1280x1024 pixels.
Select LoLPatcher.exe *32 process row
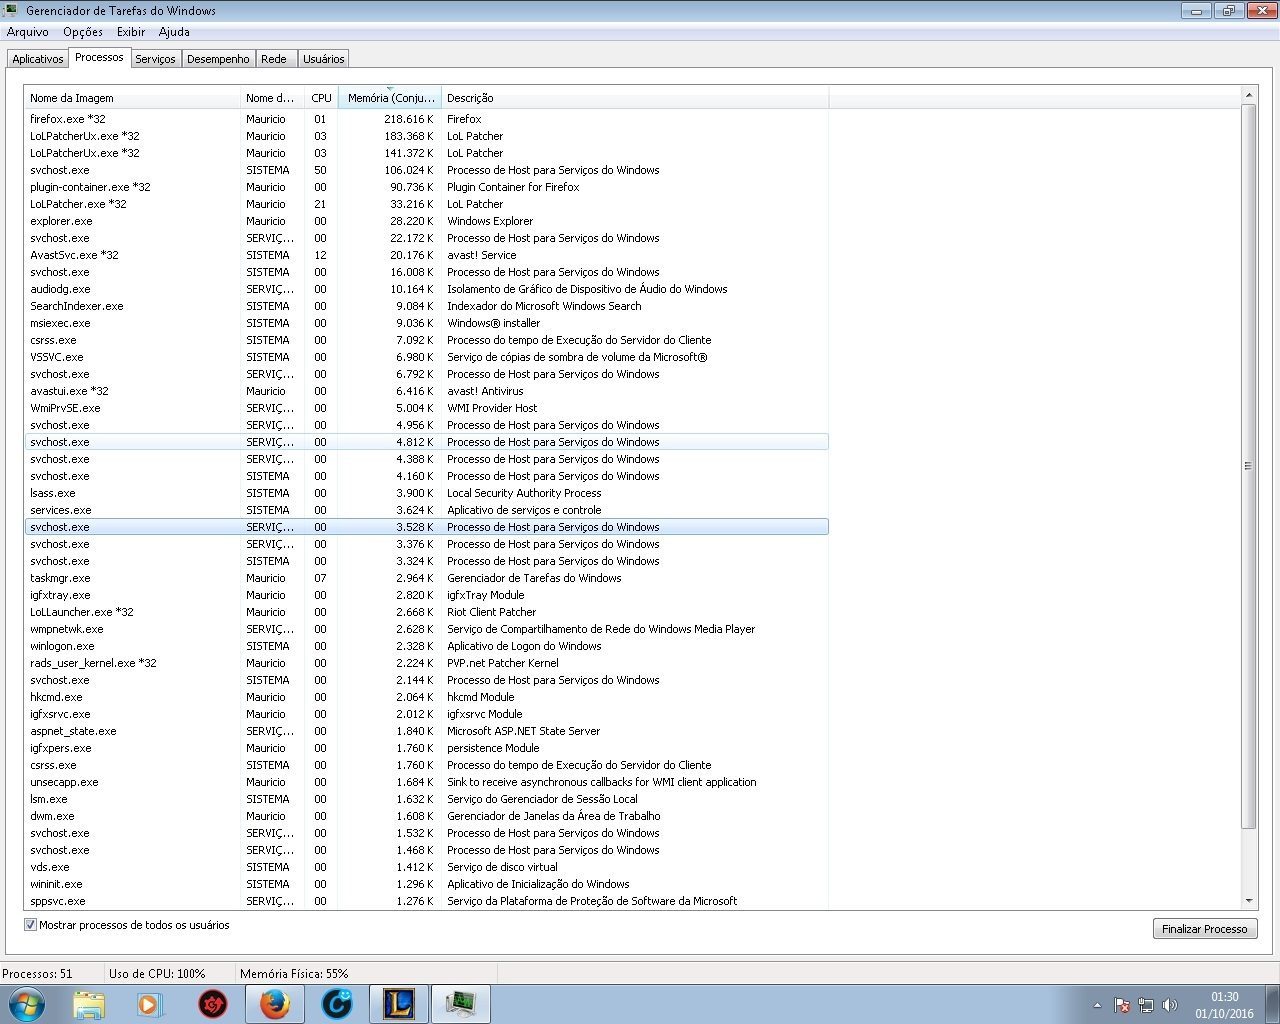click(x=427, y=204)
